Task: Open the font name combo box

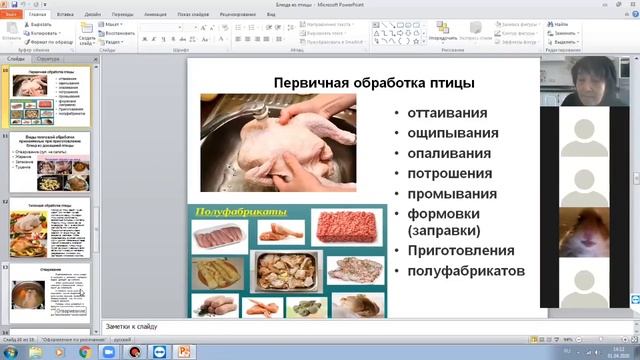Action: [162, 27]
